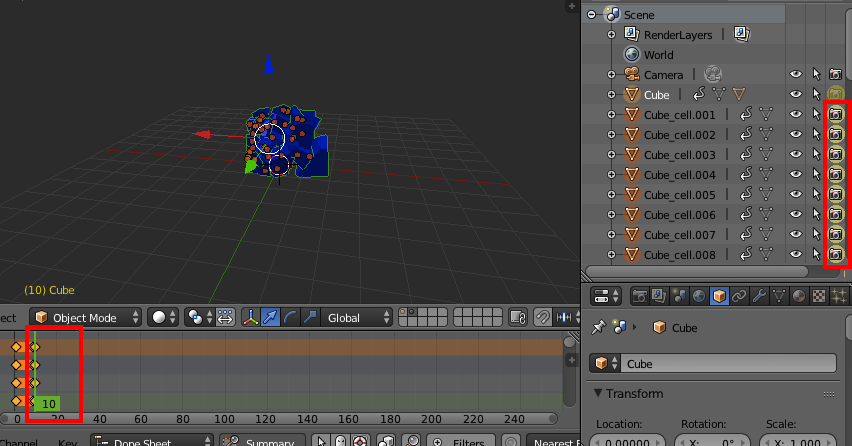This screenshot has height=446, width=852.
Task: Click dope sheet view-selected magnifier icon
Action: click(412, 441)
